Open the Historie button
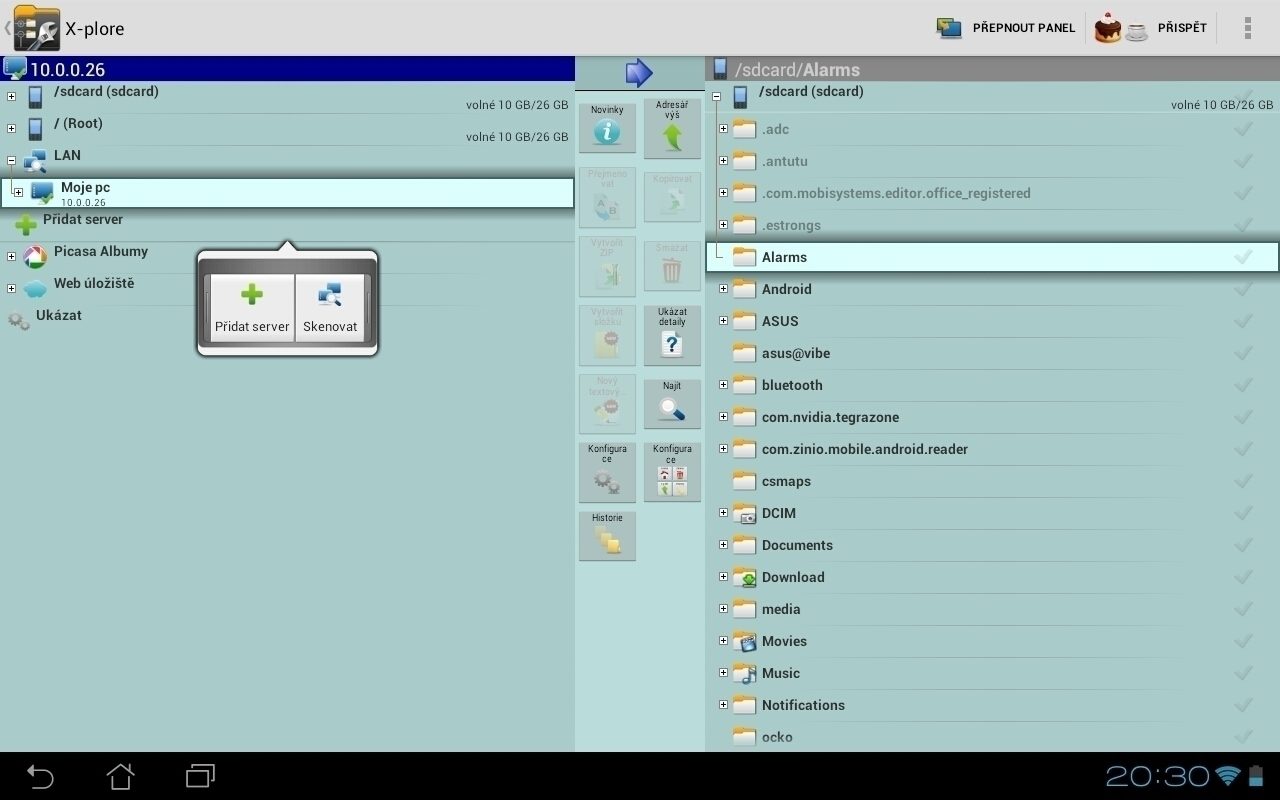The image size is (1280, 800). coord(607,535)
